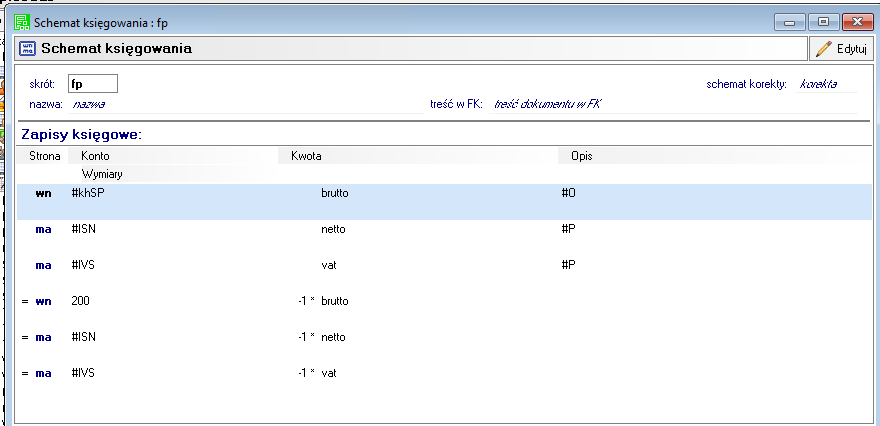Screen dimensions: 880x426
Task: Click the Schemat księgowania header icon
Action: [27, 48]
